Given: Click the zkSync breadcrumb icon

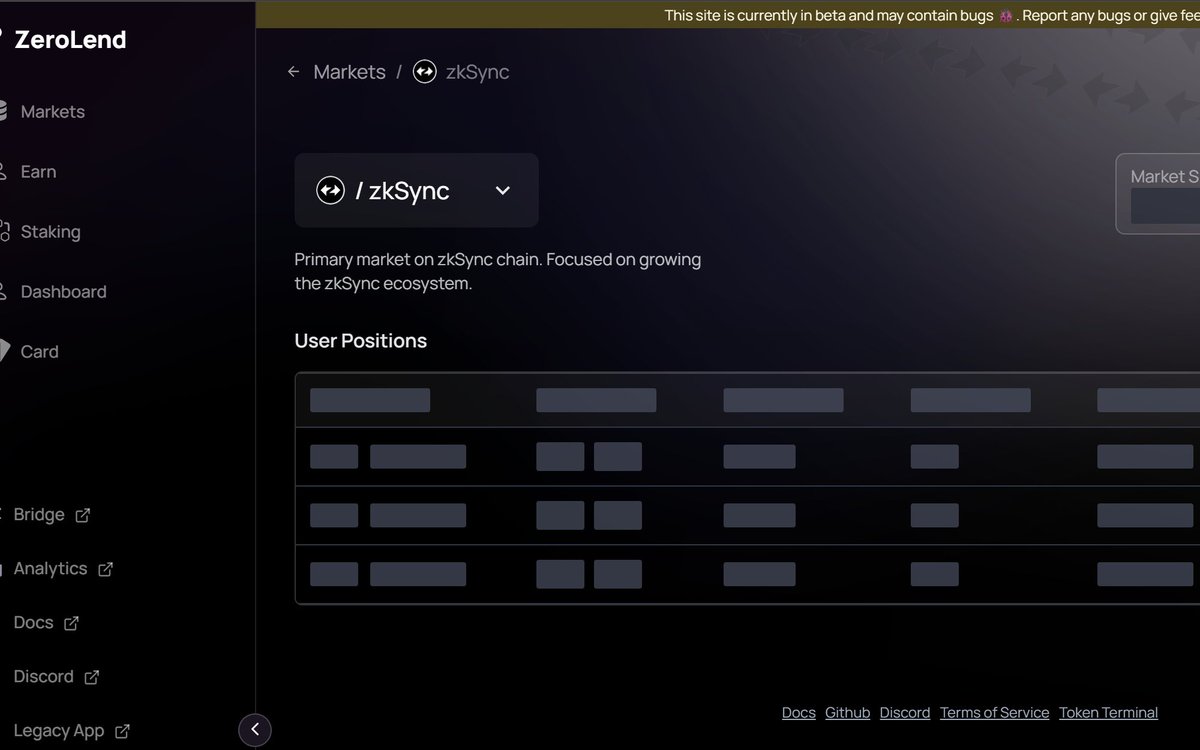Looking at the screenshot, I should click(425, 72).
